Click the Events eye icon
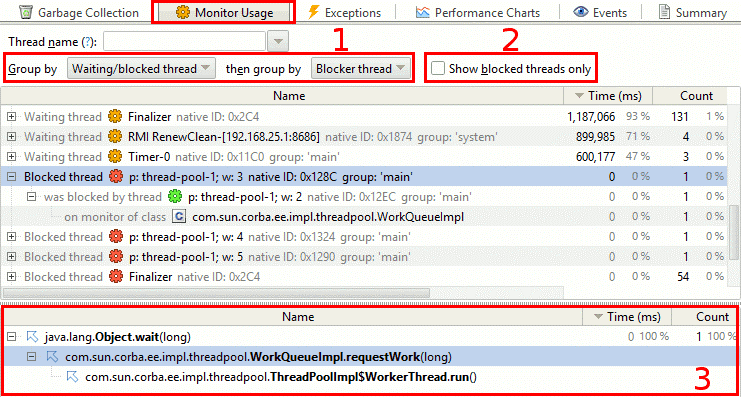The image size is (741, 397). 580,13
